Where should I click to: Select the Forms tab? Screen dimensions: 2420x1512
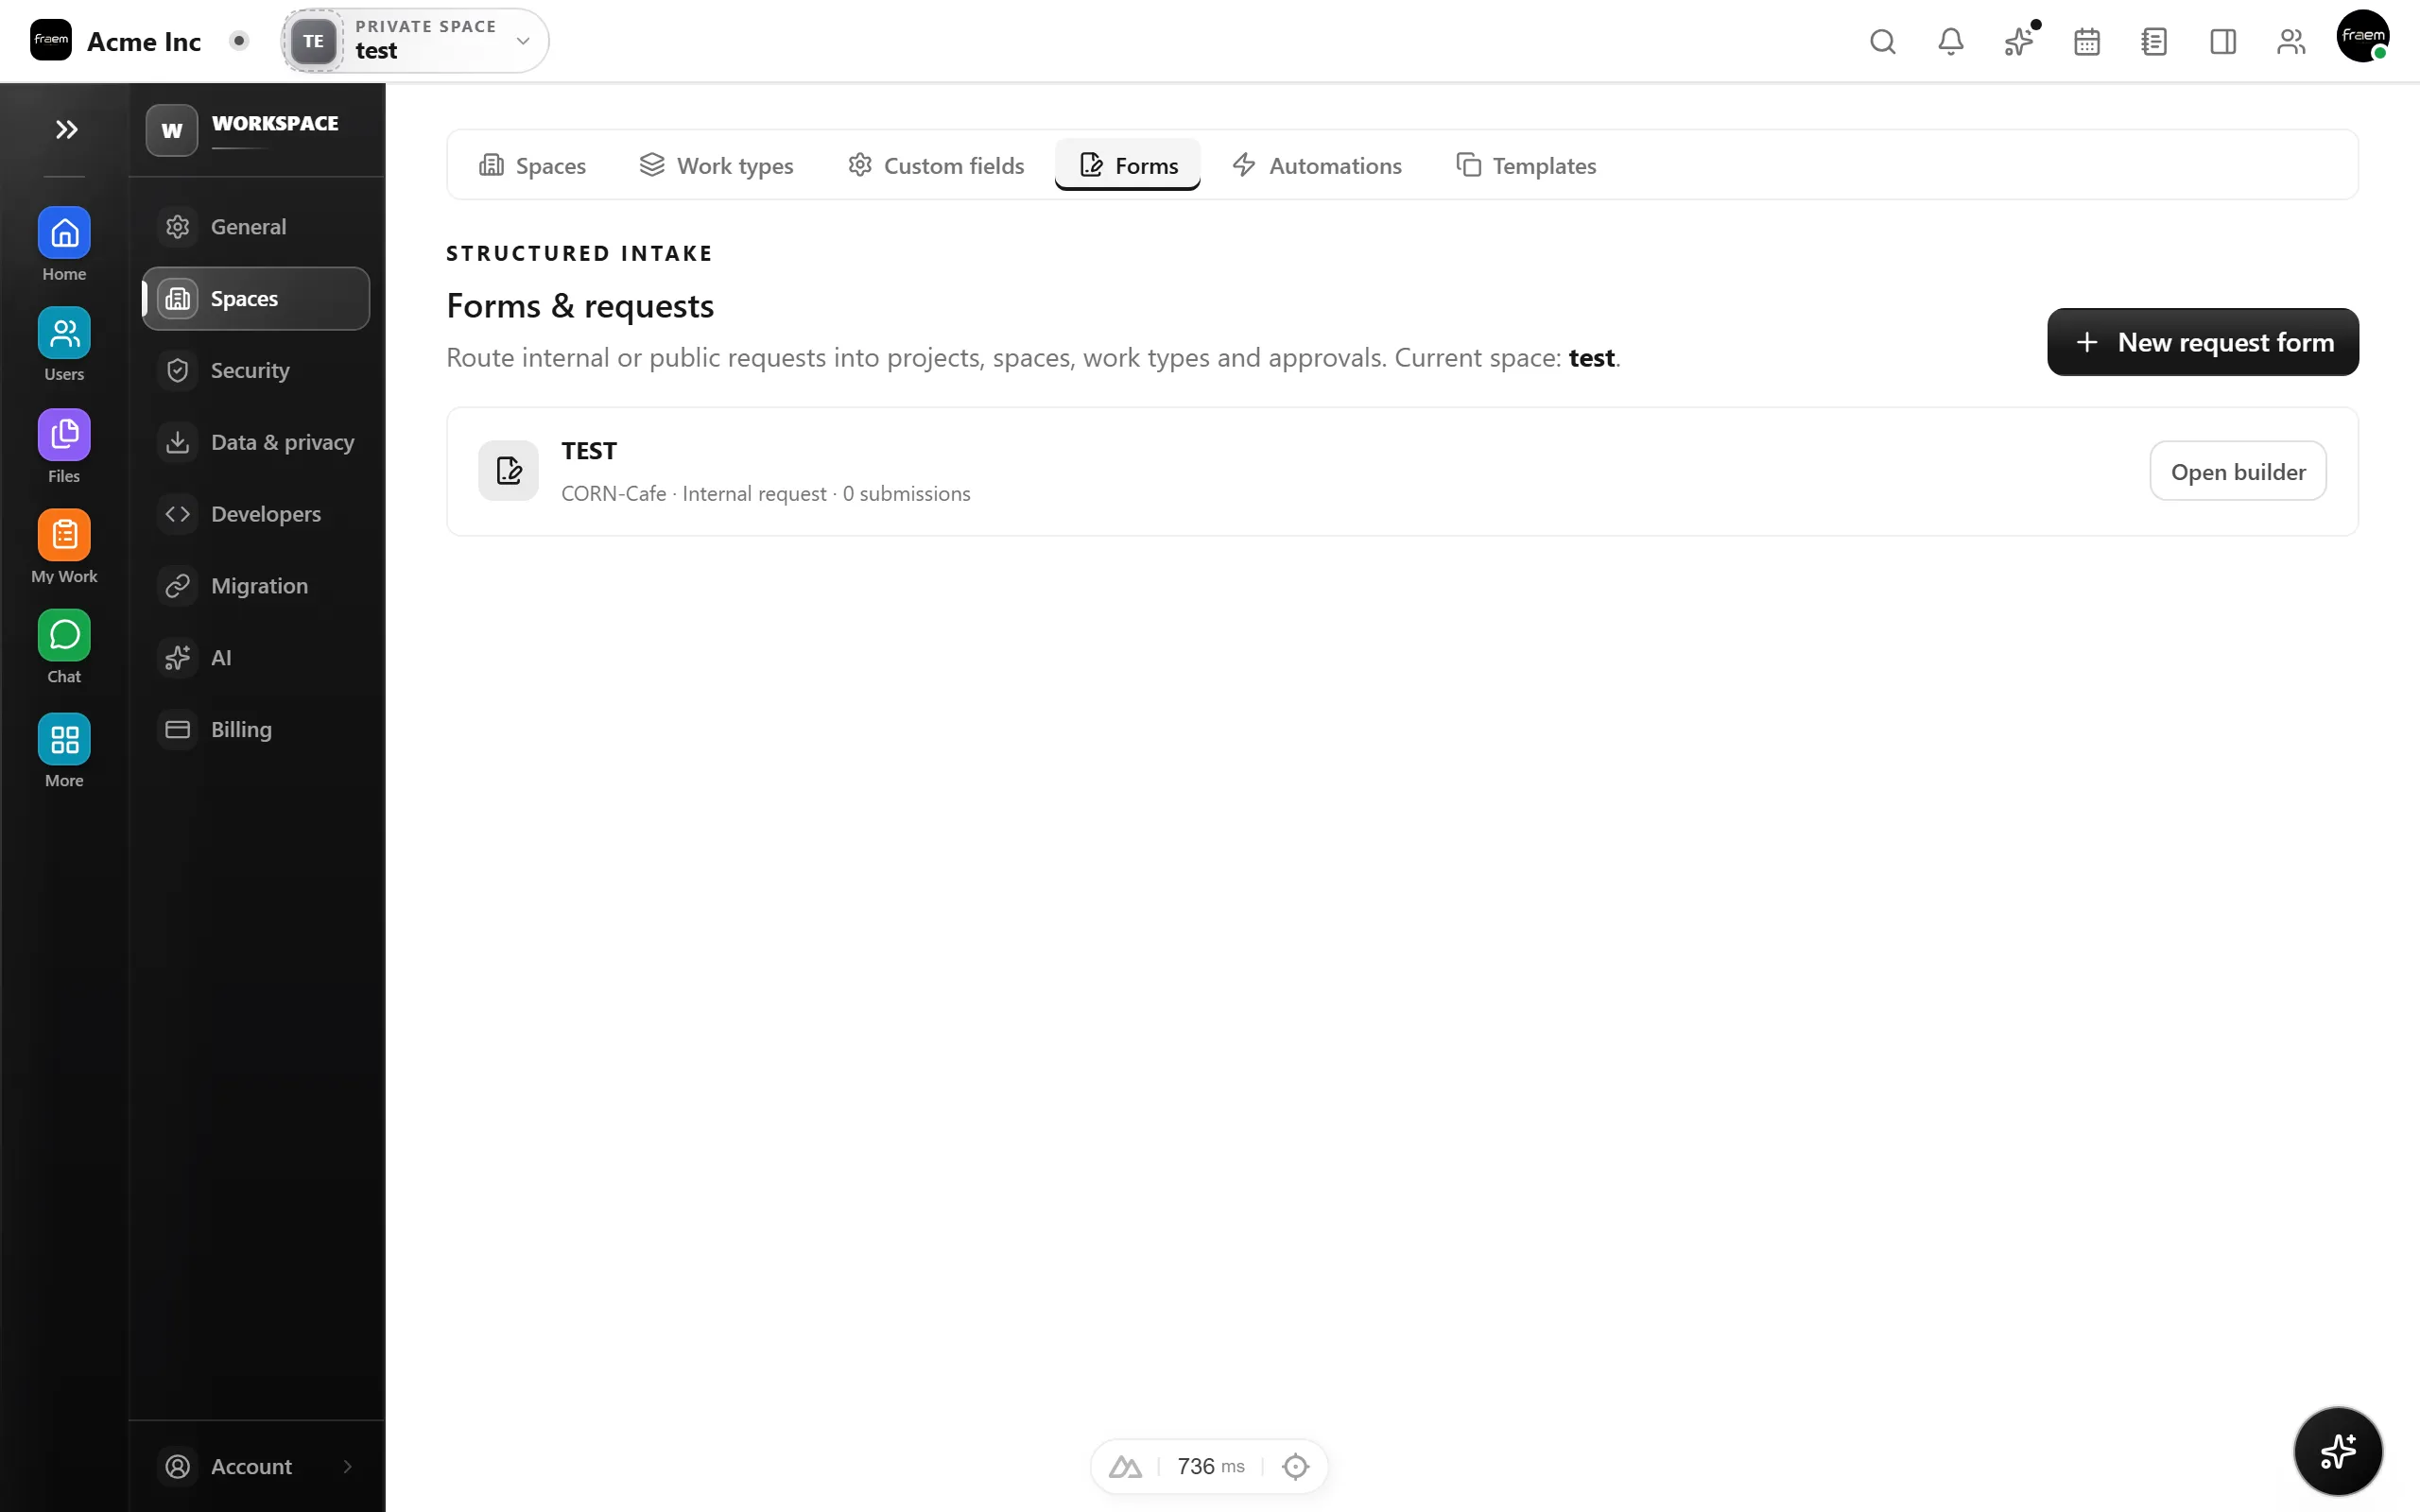1128,165
